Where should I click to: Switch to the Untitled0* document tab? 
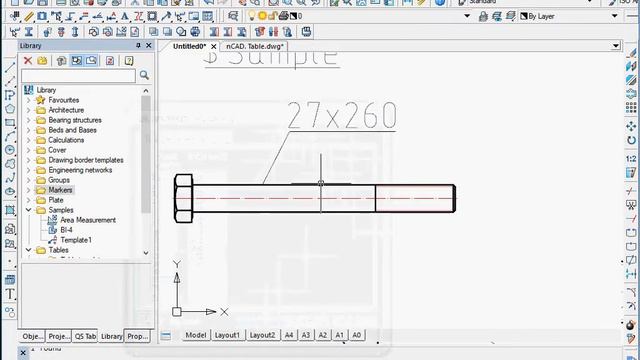[x=189, y=47]
